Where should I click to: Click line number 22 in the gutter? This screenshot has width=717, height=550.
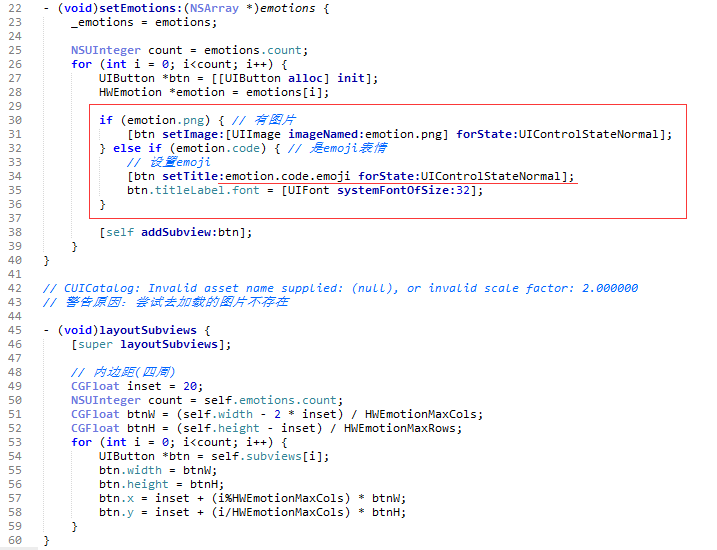pyautogui.click(x=15, y=8)
